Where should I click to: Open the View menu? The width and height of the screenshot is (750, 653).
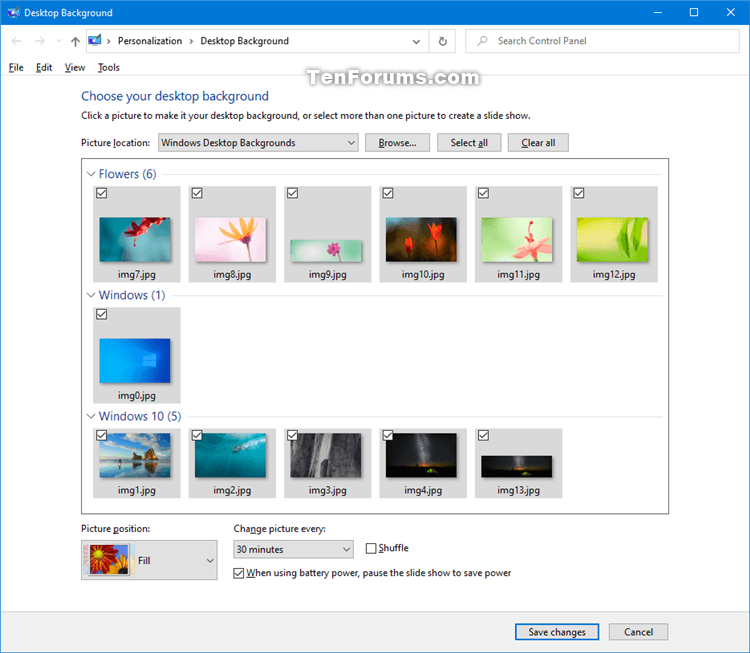(x=75, y=67)
